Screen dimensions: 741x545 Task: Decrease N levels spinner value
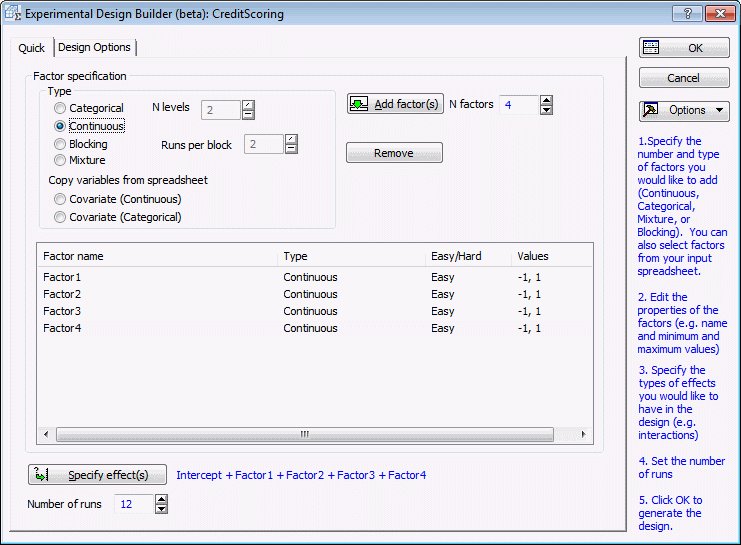(x=248, y=114)
